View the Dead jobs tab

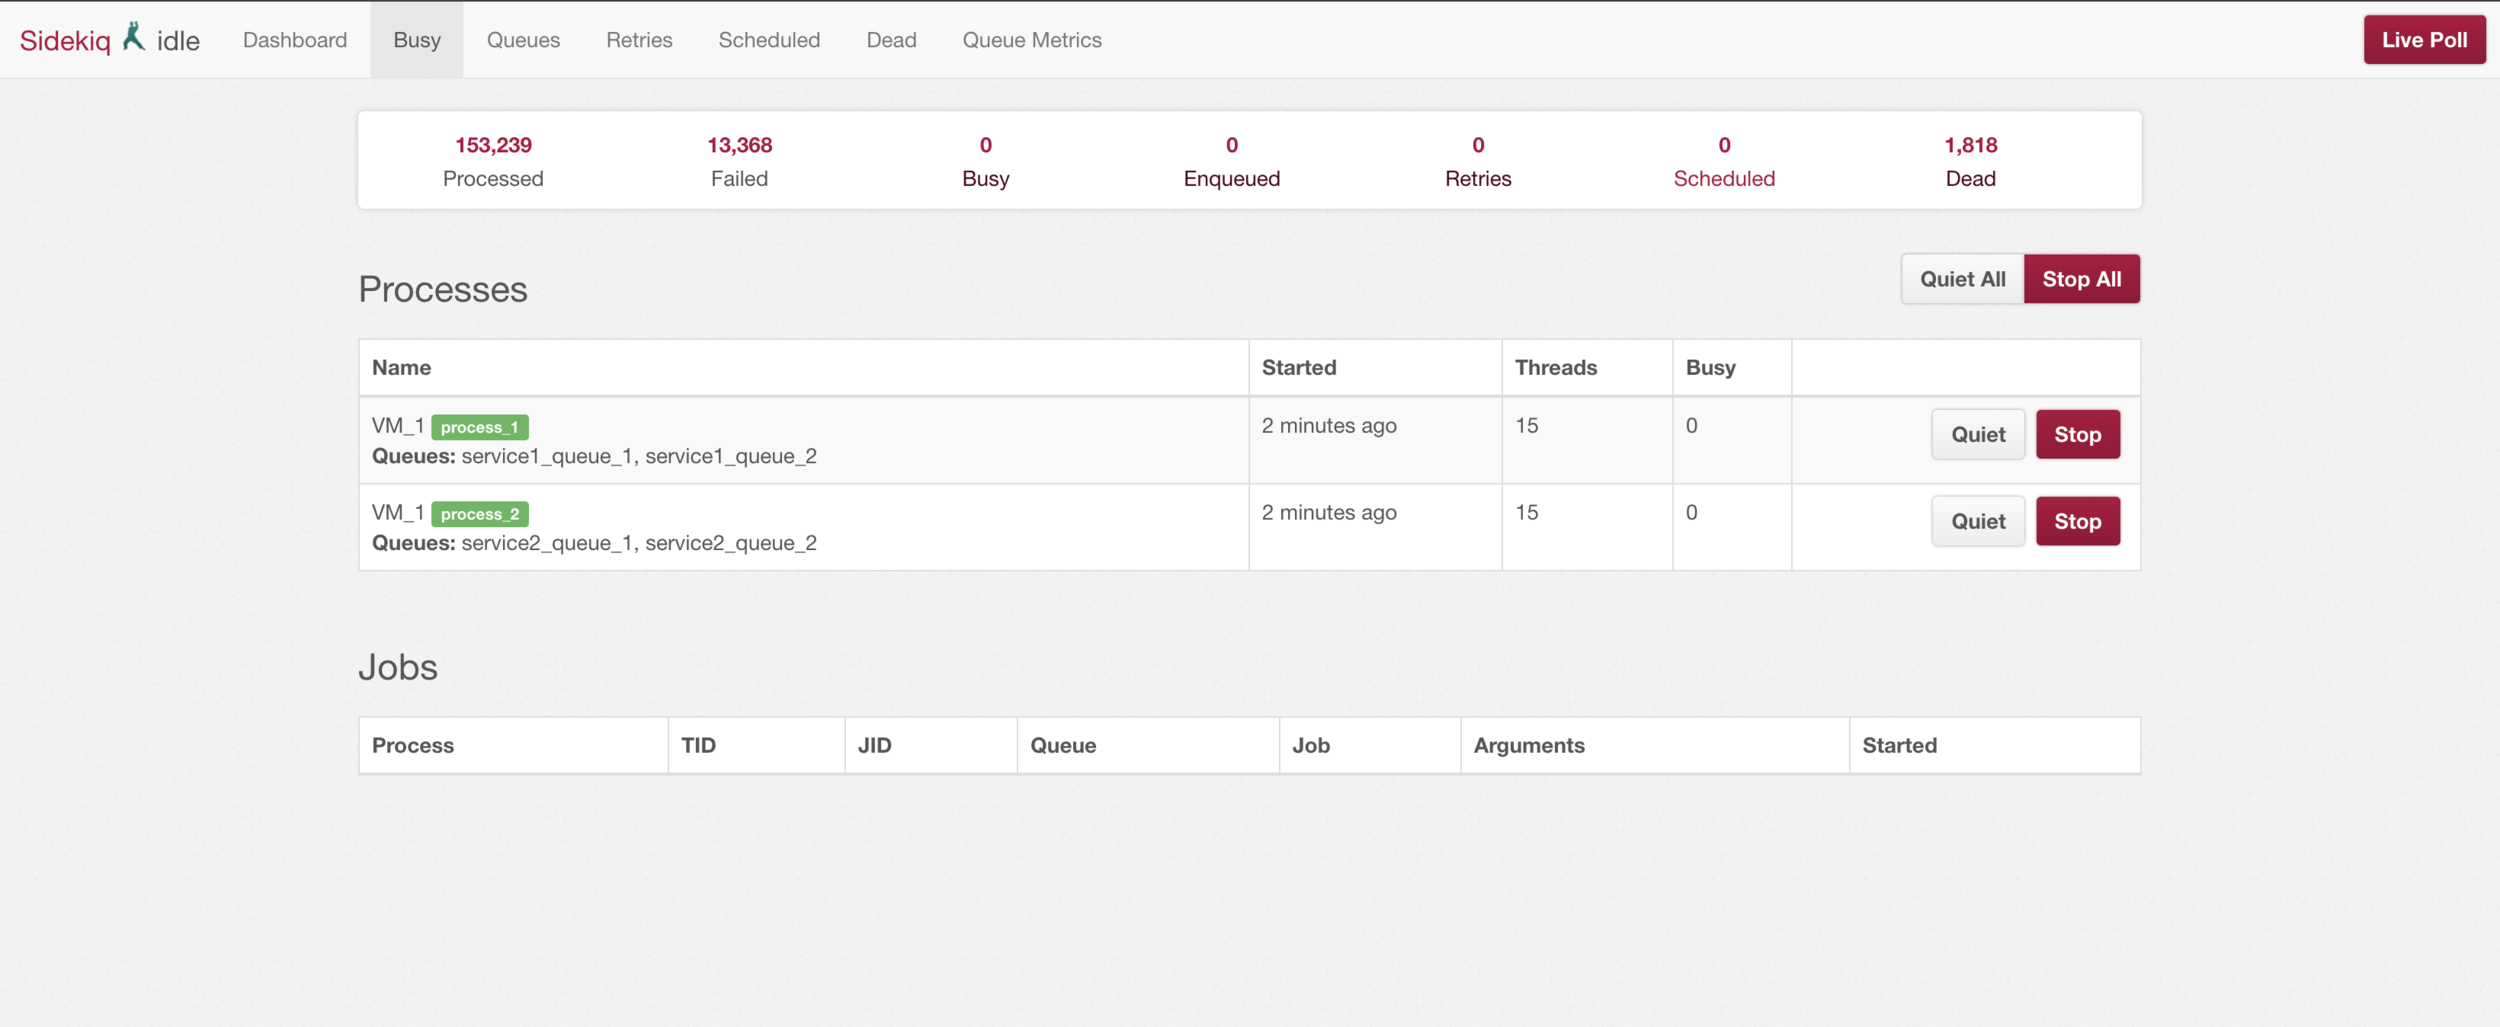[x=891, y=40]
